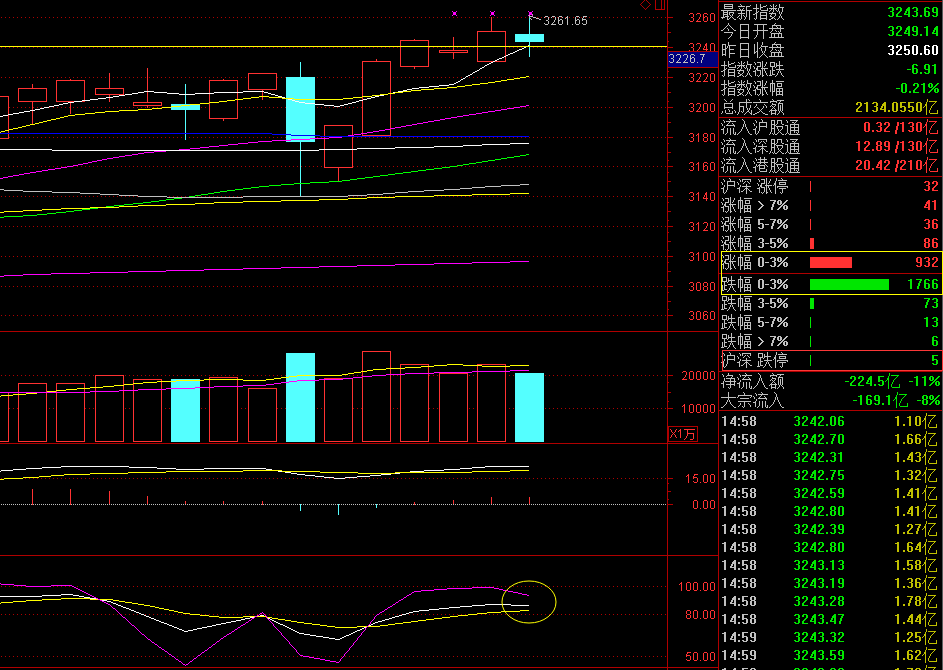Select the 流入港股通 row
Viewport: 943px width, 670px height.
[830, 166]
